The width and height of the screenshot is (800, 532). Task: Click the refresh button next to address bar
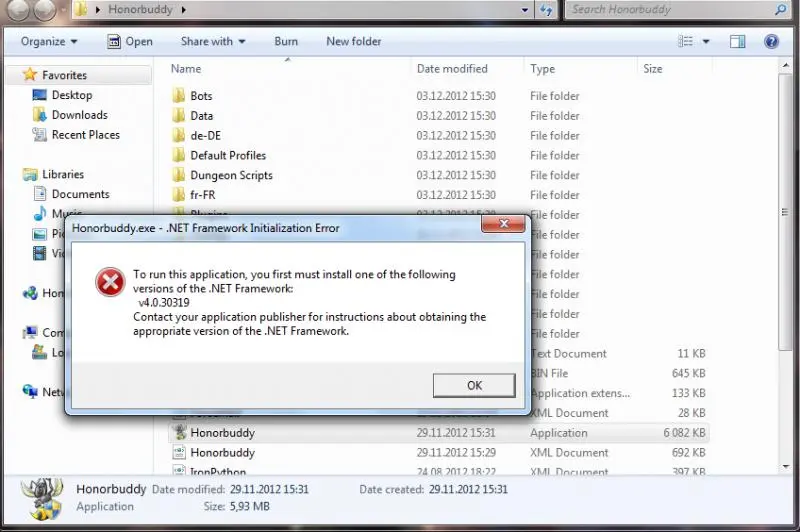546,10
